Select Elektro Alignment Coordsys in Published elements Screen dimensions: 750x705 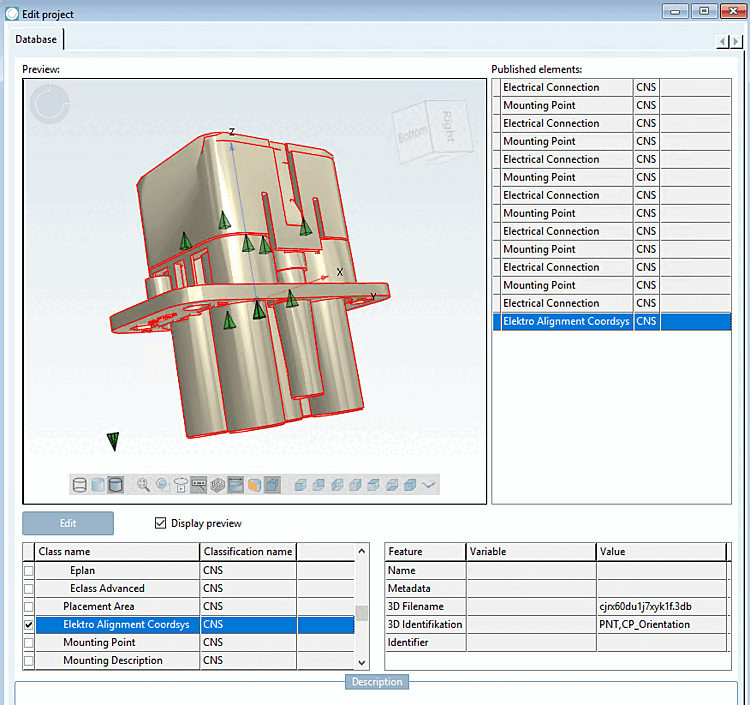click(566, 322)
